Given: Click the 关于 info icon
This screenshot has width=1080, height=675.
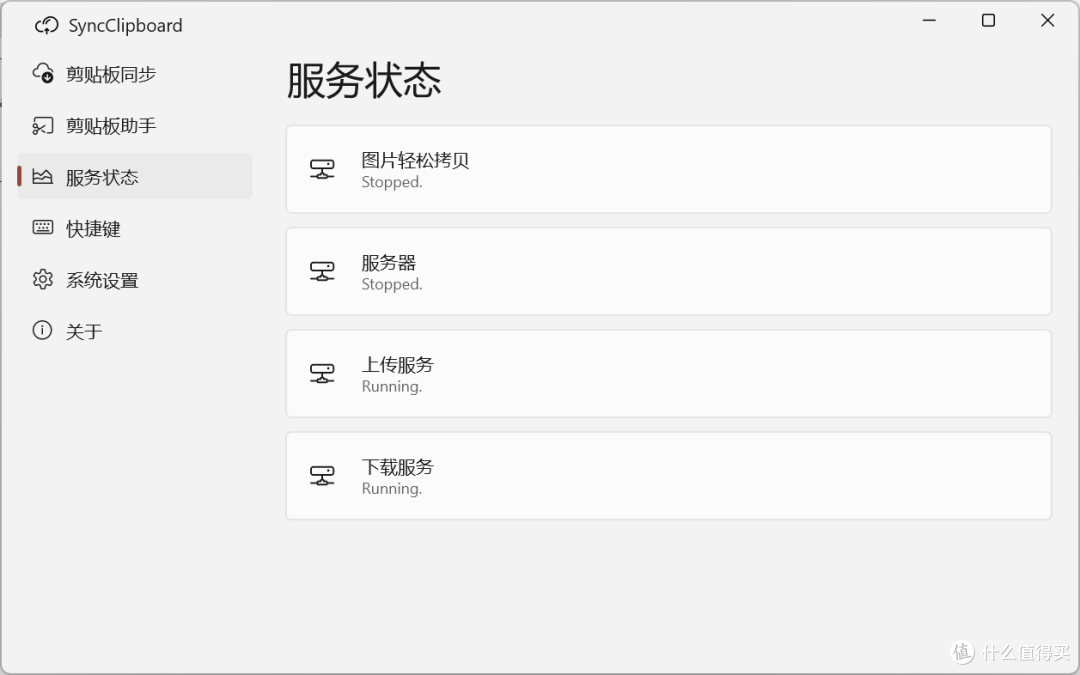Looking at the screenshot, I should pos(42,331).
